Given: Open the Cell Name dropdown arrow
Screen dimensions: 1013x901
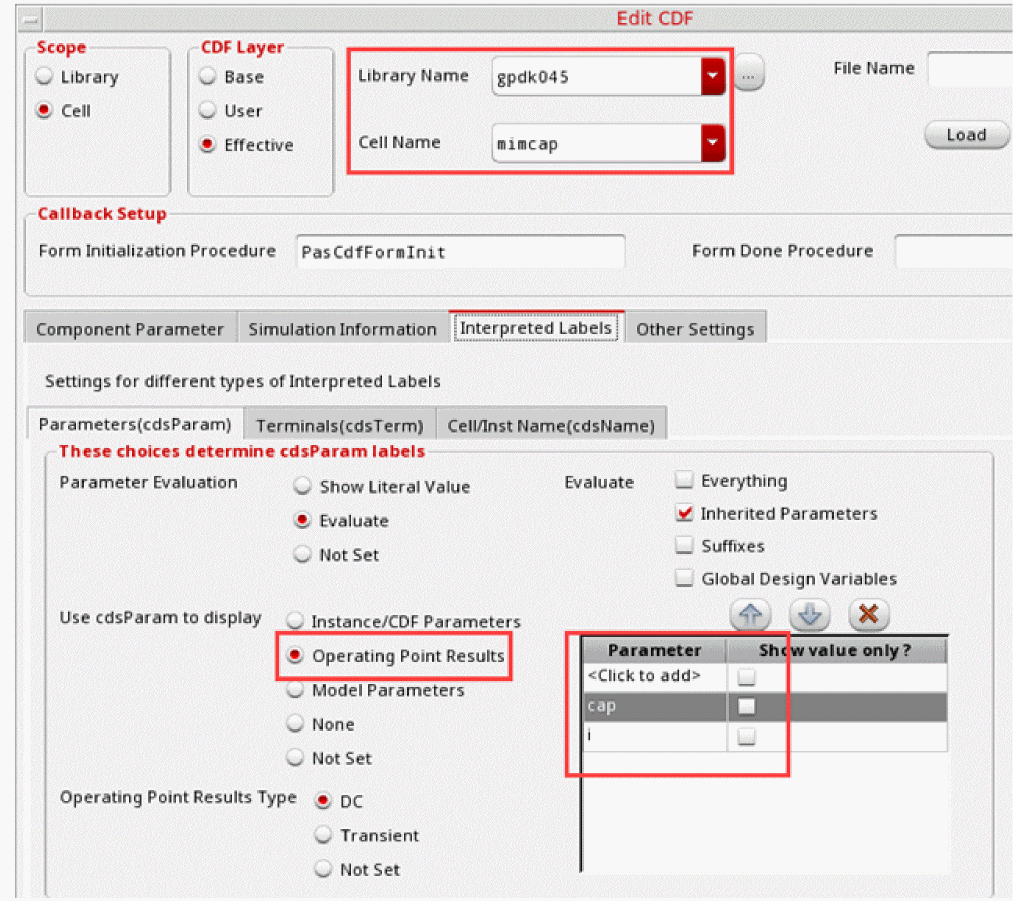Looking at the screenshot, I should 713,143.
